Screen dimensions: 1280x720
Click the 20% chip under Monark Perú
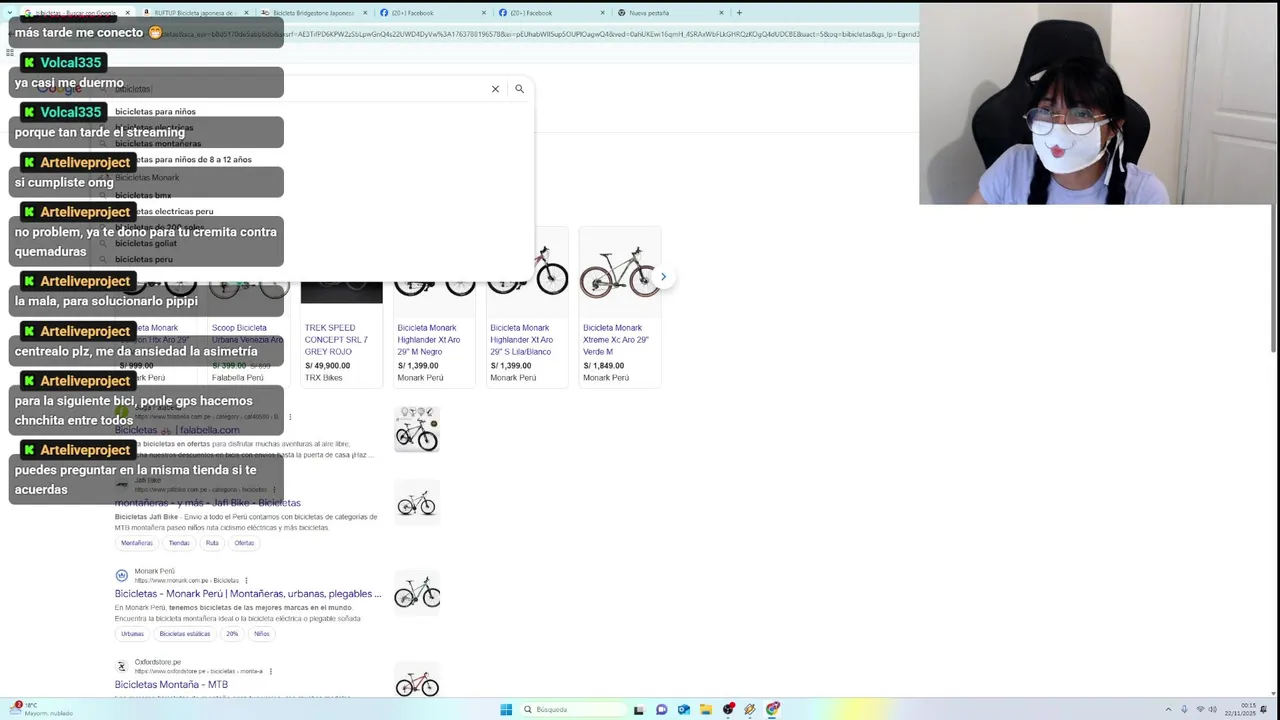(232, 634)
